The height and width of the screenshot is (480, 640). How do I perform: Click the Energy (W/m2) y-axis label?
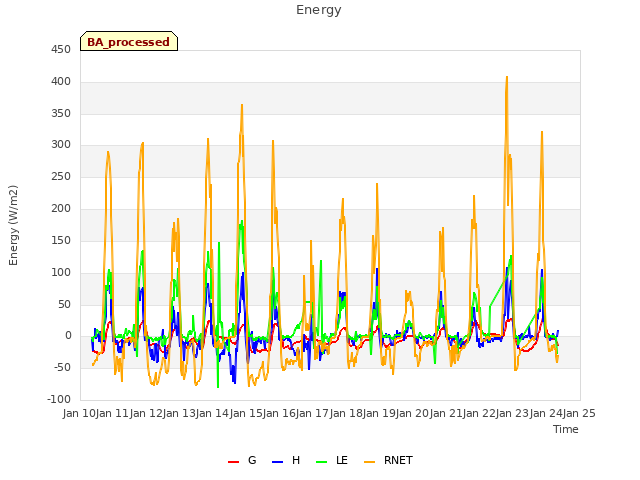pyautogui.click(x=13, y=225)
